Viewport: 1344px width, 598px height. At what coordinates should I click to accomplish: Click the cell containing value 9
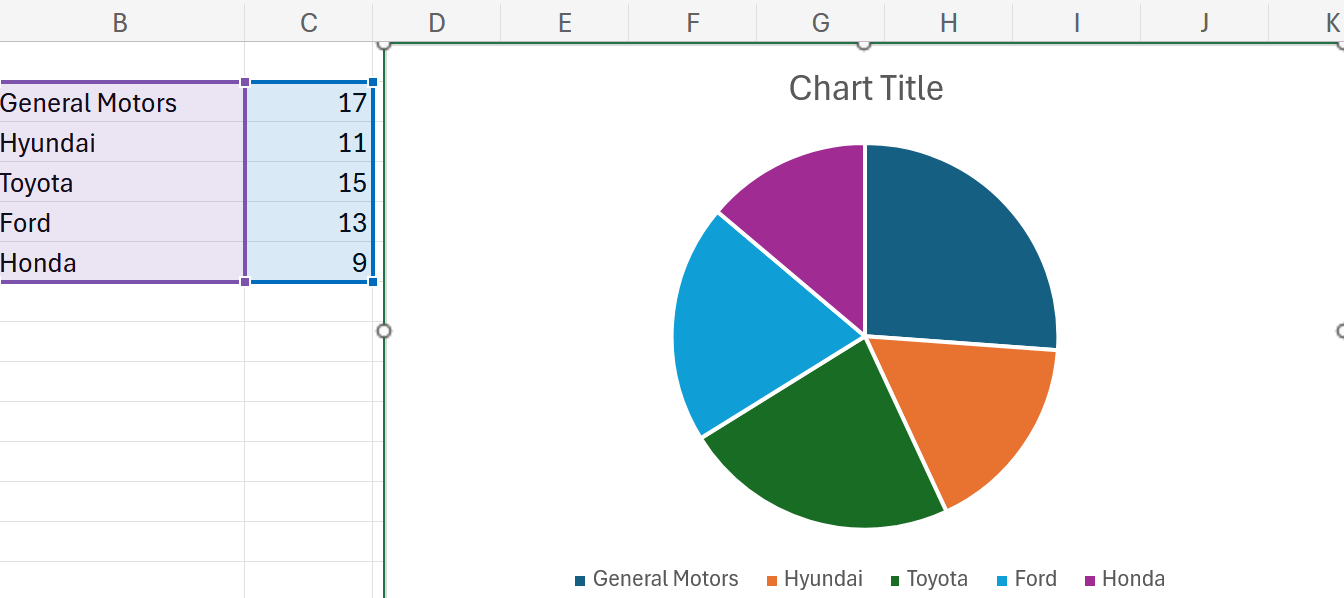pos(309,262)
